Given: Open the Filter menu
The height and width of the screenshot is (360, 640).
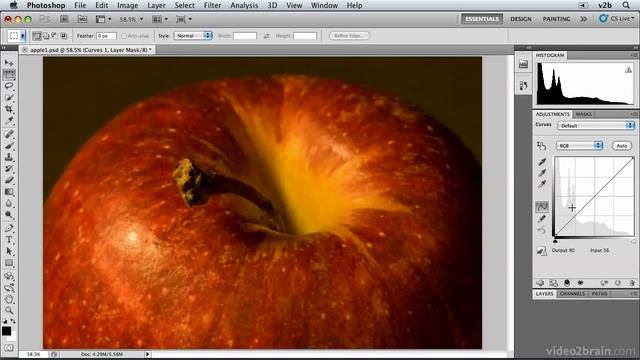Looking at the screenshot, I should pos(212,5).
